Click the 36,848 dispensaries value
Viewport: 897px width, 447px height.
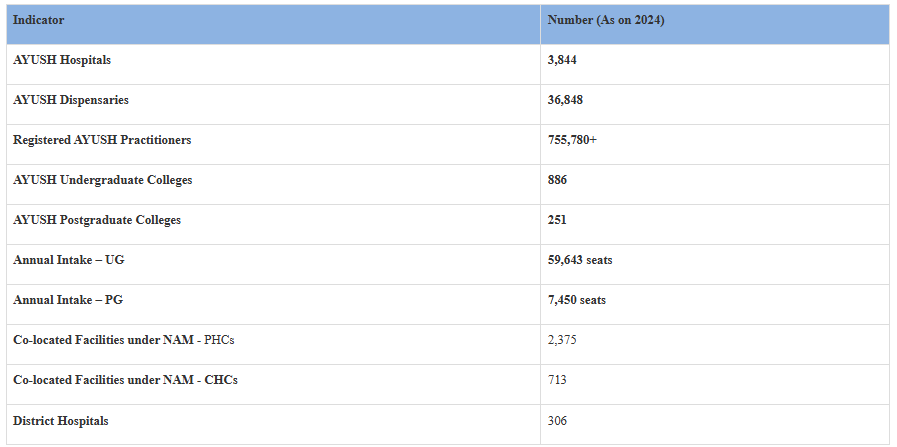pos(565,100)
